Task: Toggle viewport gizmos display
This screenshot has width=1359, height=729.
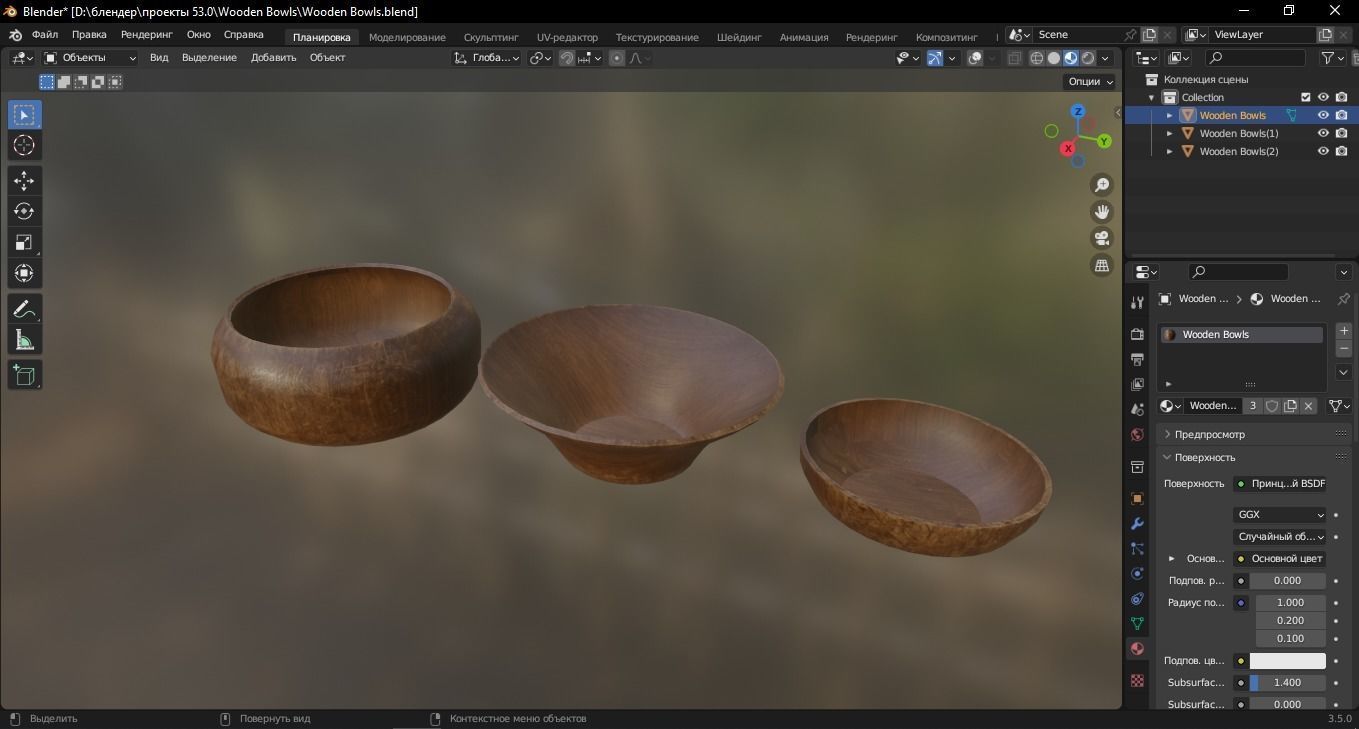Action: pyautogui.click(x=935, y=58)
